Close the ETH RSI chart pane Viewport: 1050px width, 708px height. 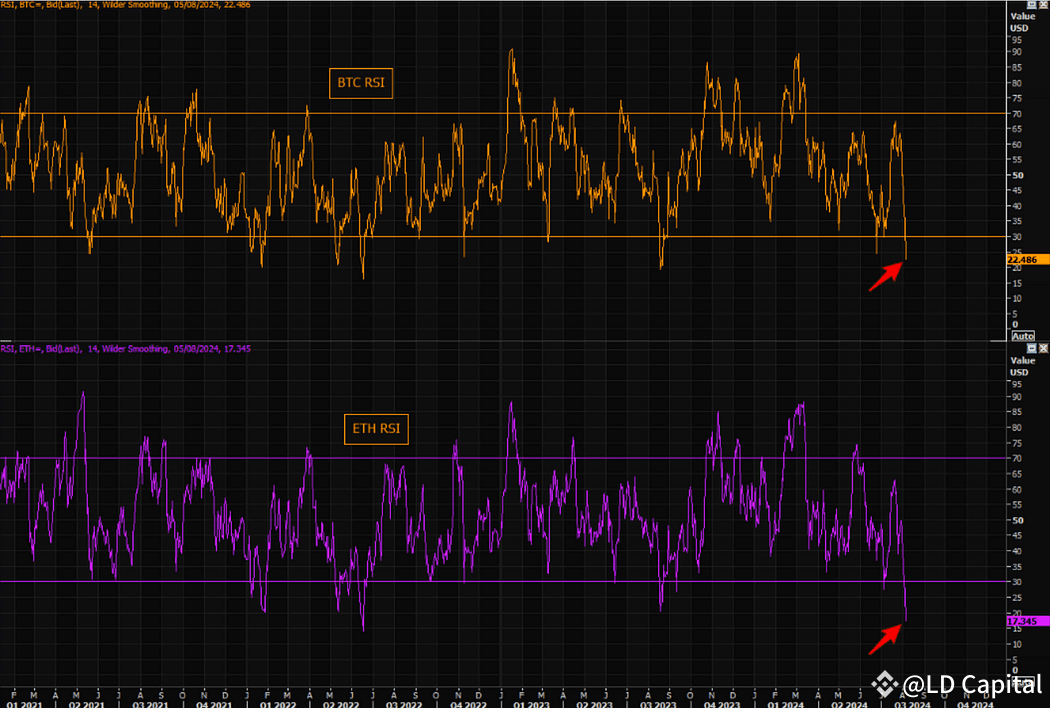[x=1043, y=348]
